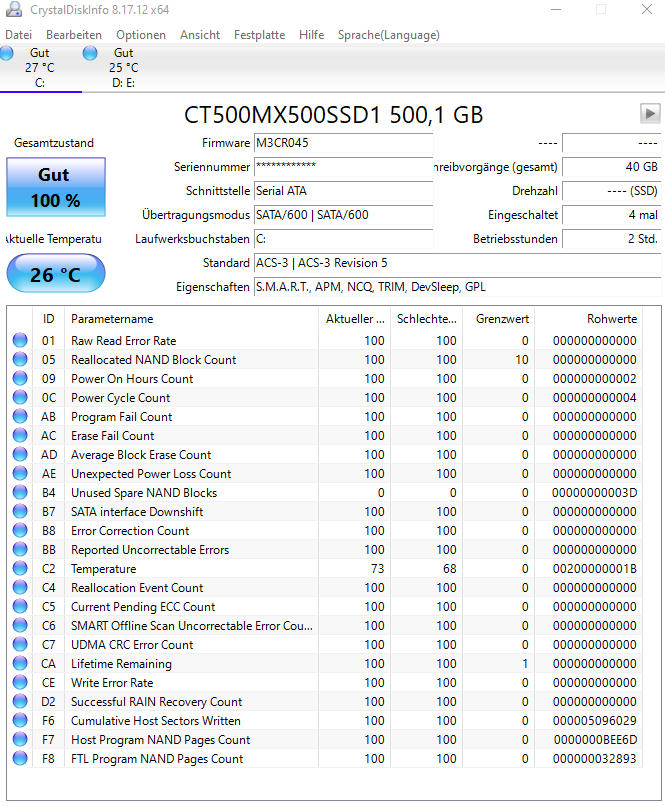The width and height of the screenshot is (665, 806).
Task: Click the disk title CT500MX500SSD1 500,1 GB
Action: [x=334, y=115]
